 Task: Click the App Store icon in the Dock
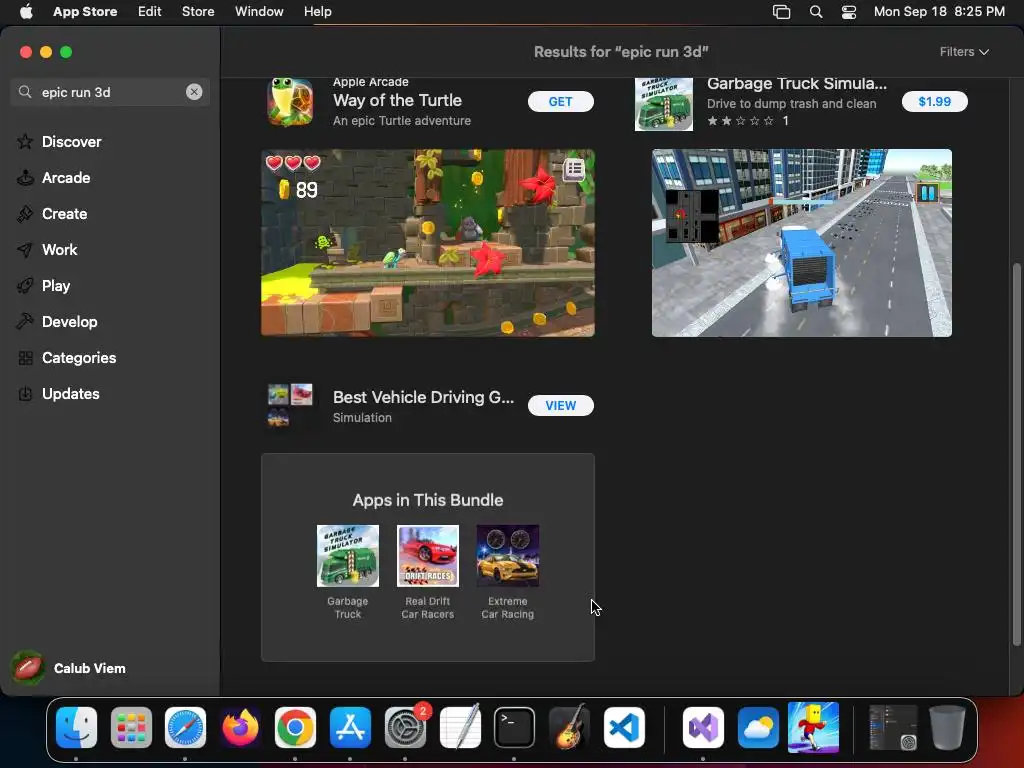pos(350,727)
